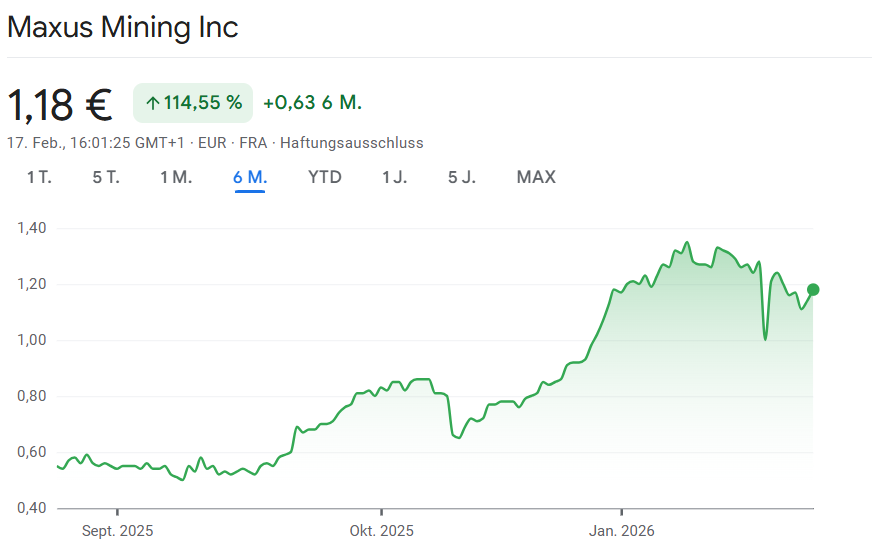872x544 pixels.
Task: Open the YTD chart view
Action: click(x=324, y=177)
